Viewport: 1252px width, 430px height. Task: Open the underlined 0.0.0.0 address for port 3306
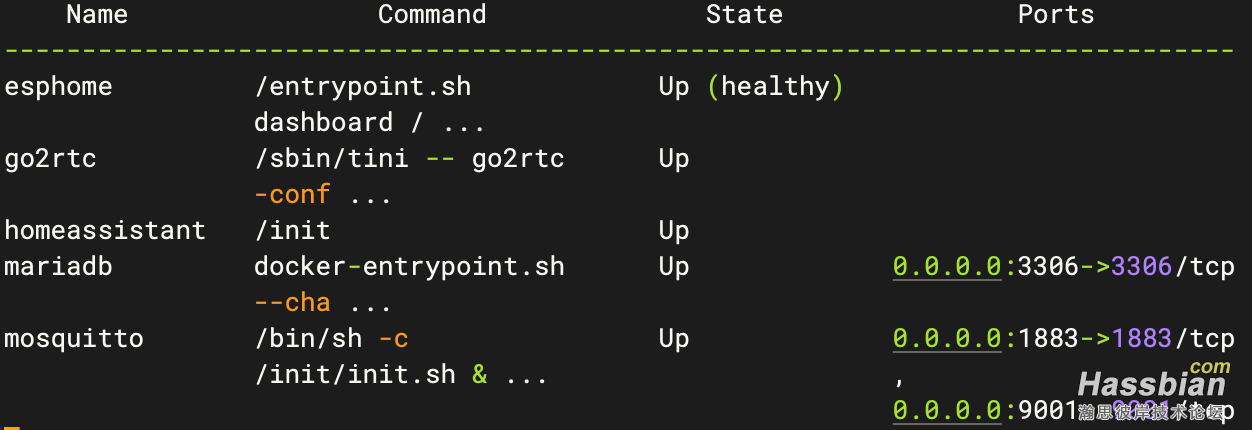pos(947,267)
